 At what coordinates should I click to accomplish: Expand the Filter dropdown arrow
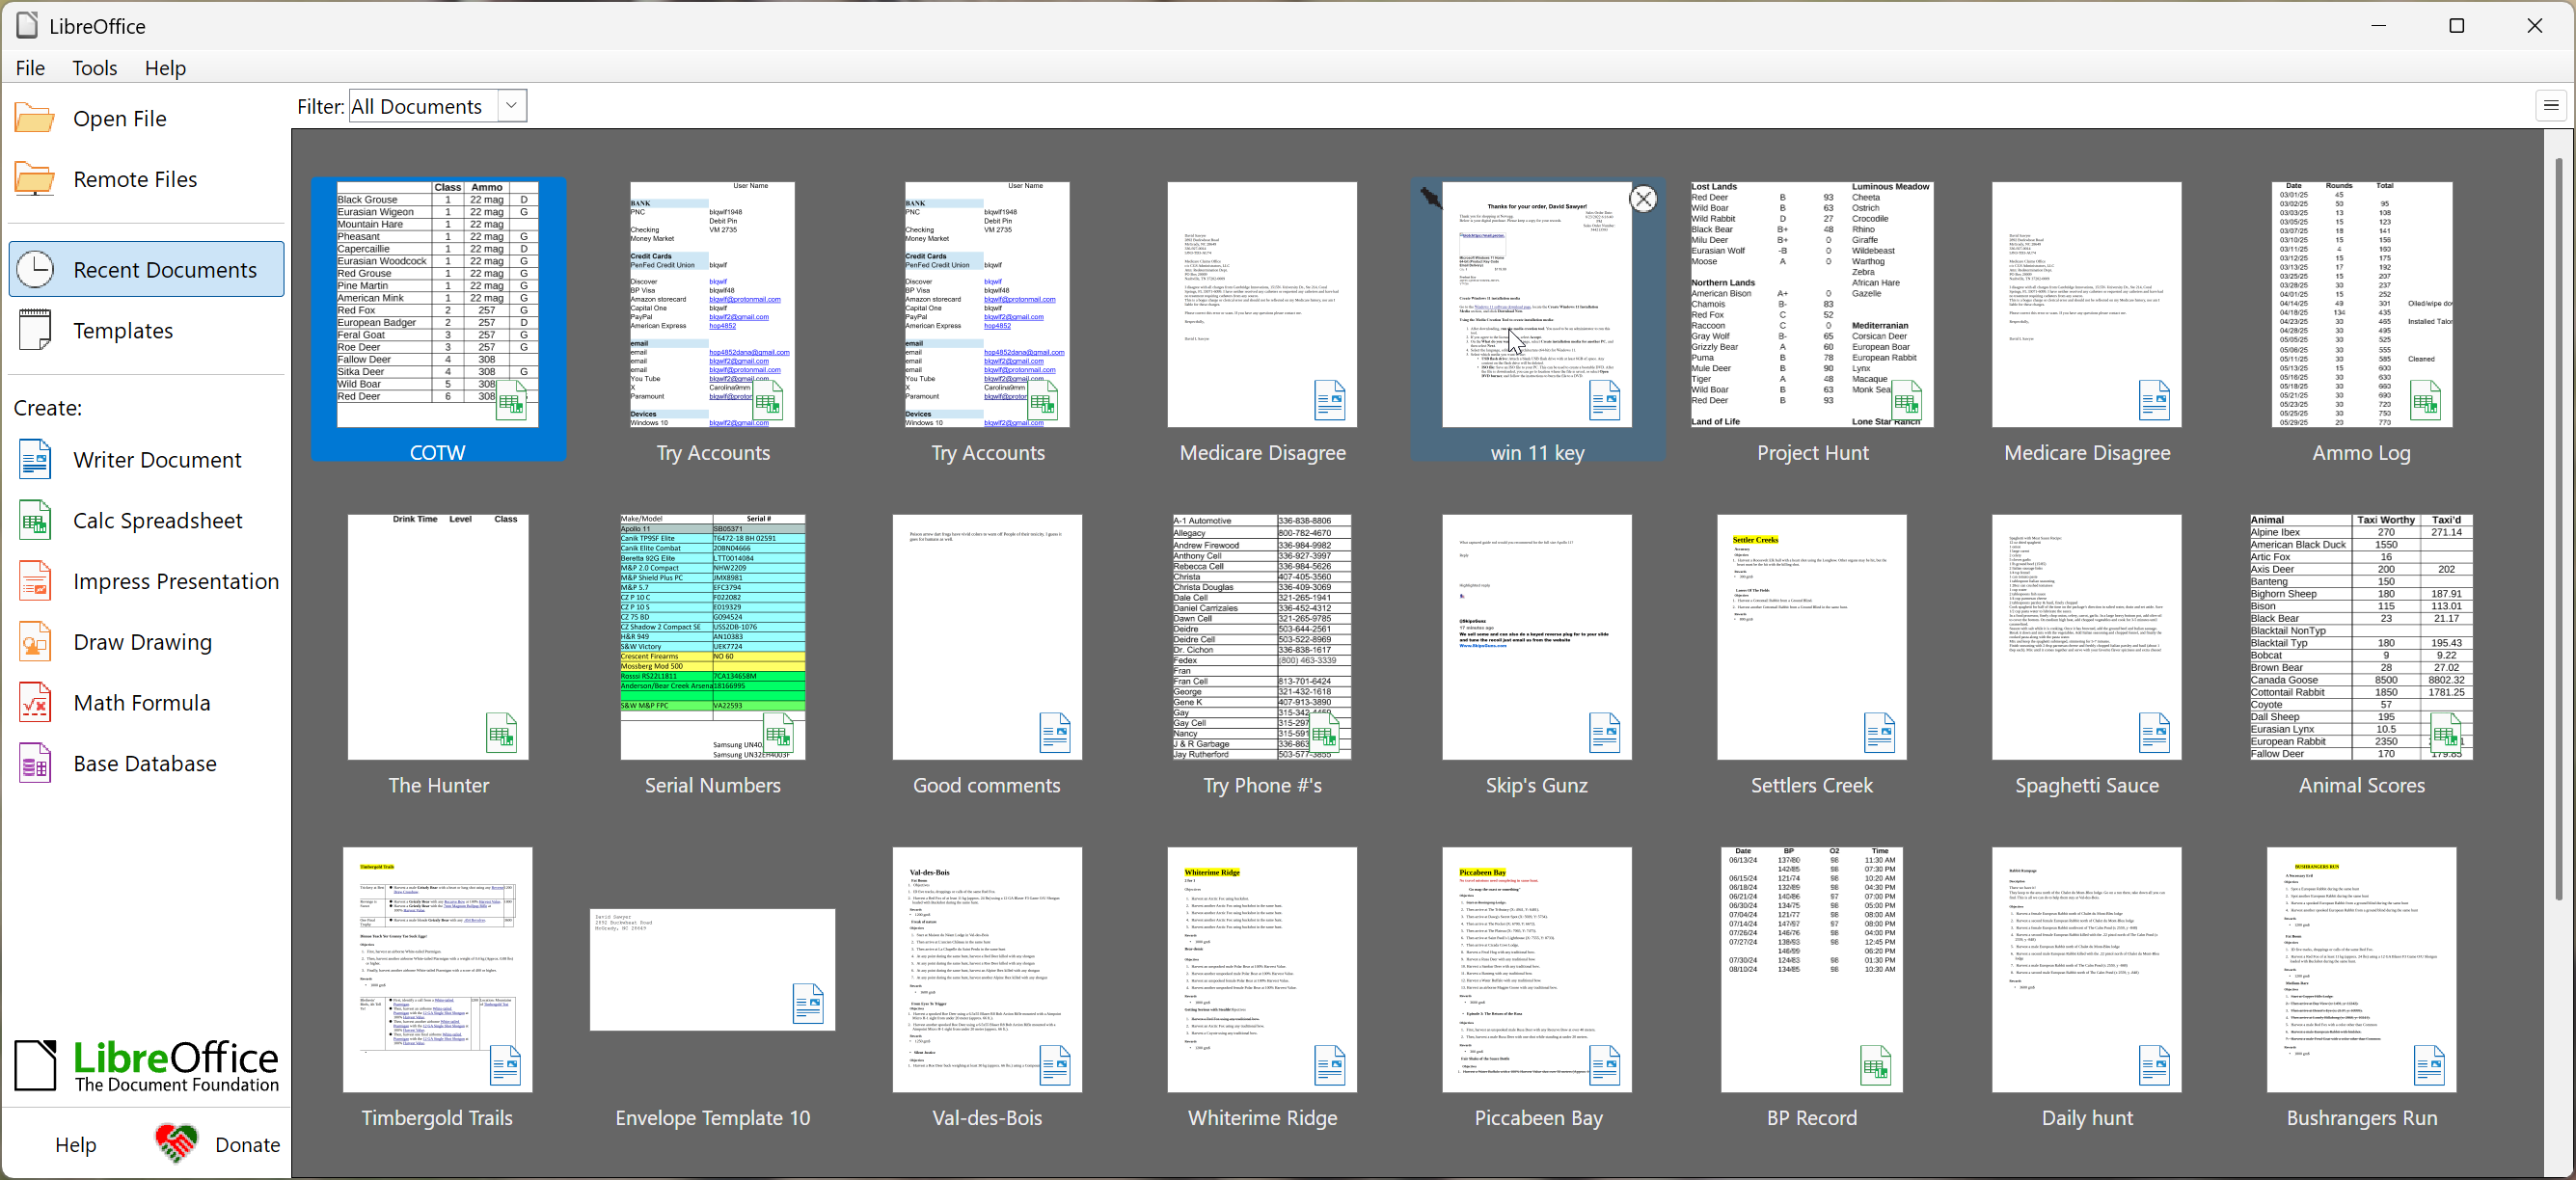[x=512, y=106]
